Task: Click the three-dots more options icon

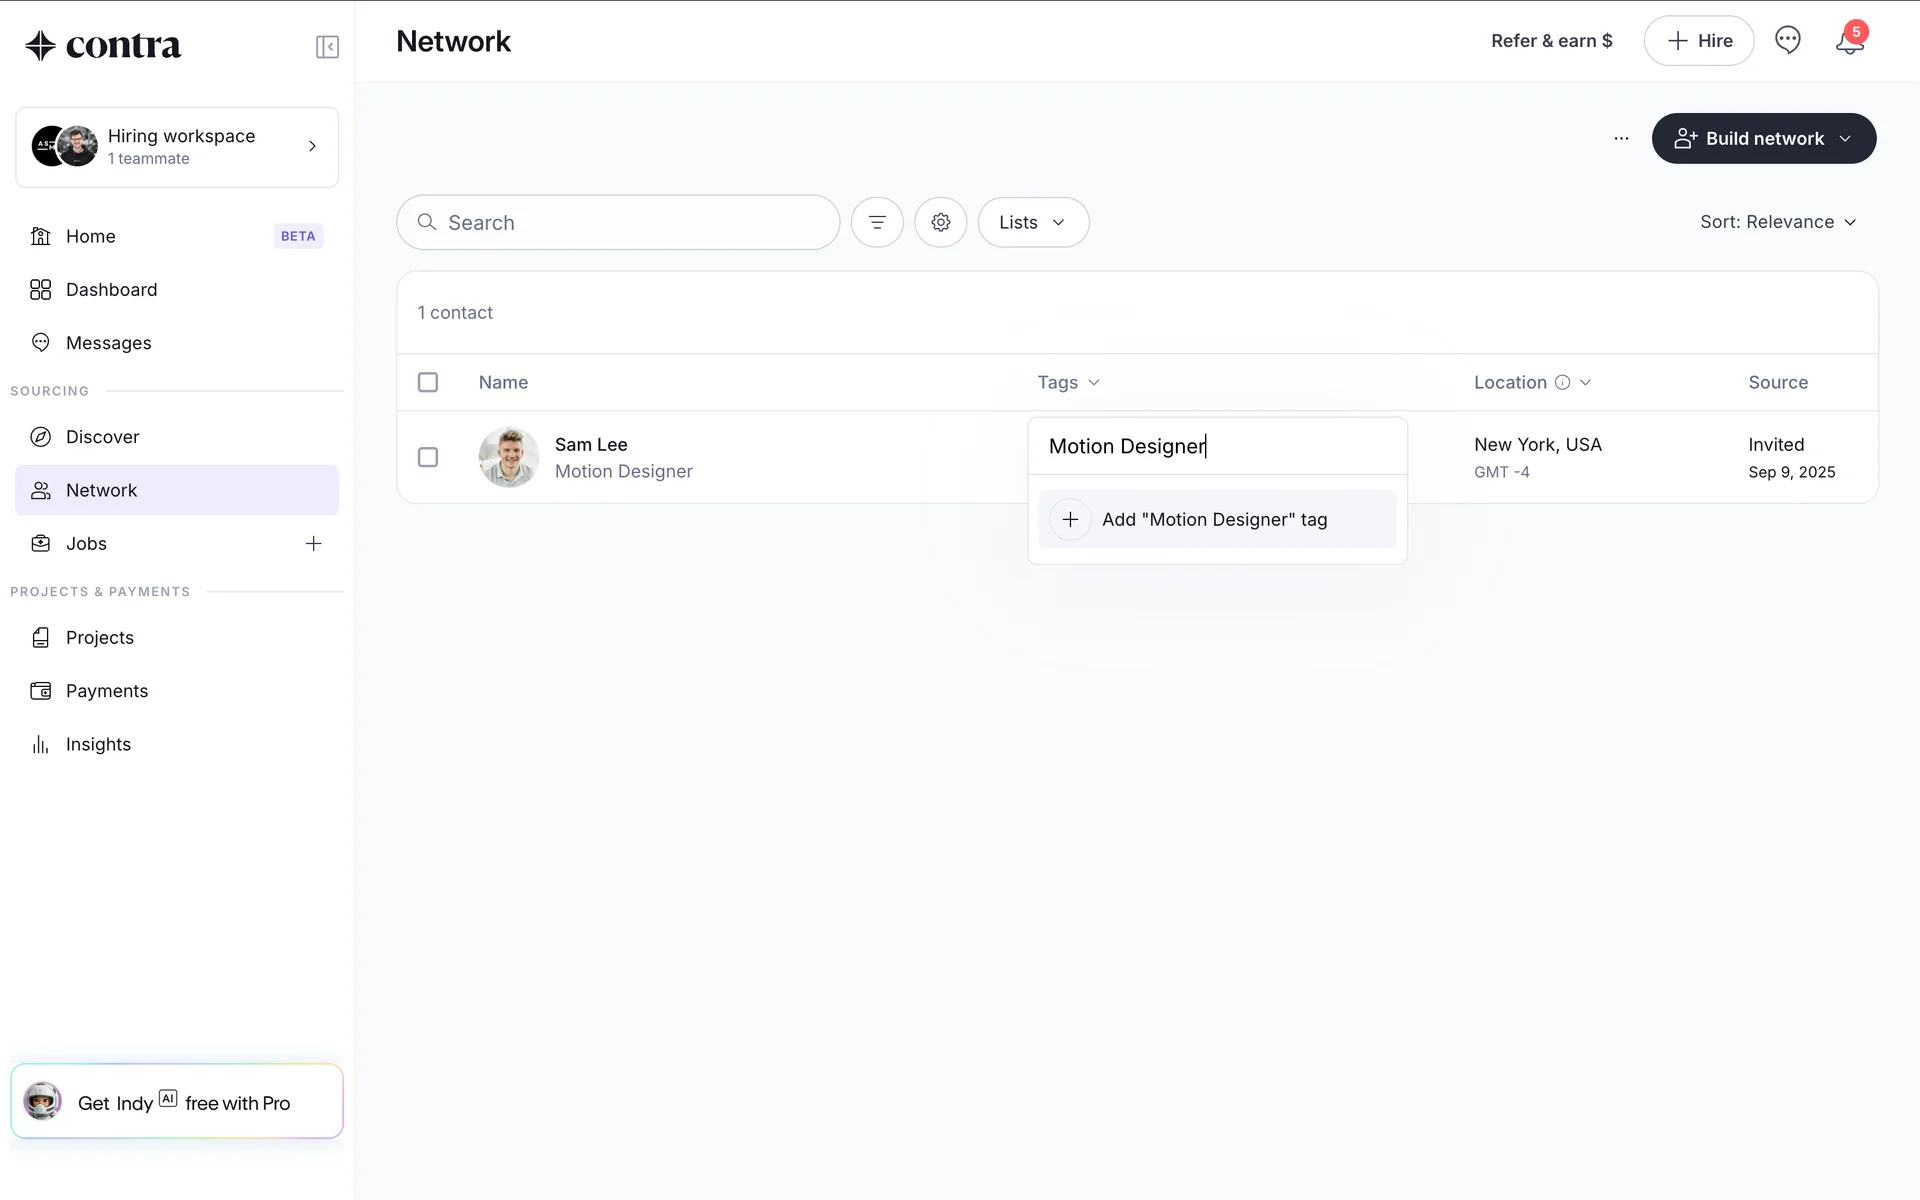Action: click(1621, 139)
